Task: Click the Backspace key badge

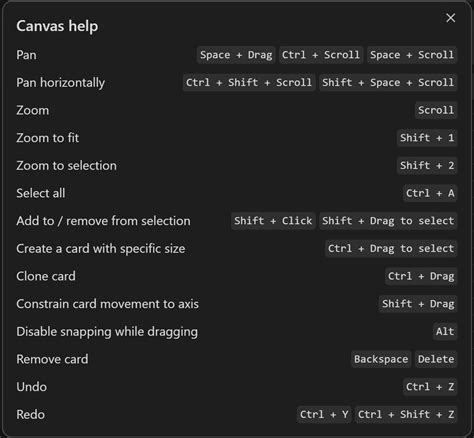Action: [381, 359]
